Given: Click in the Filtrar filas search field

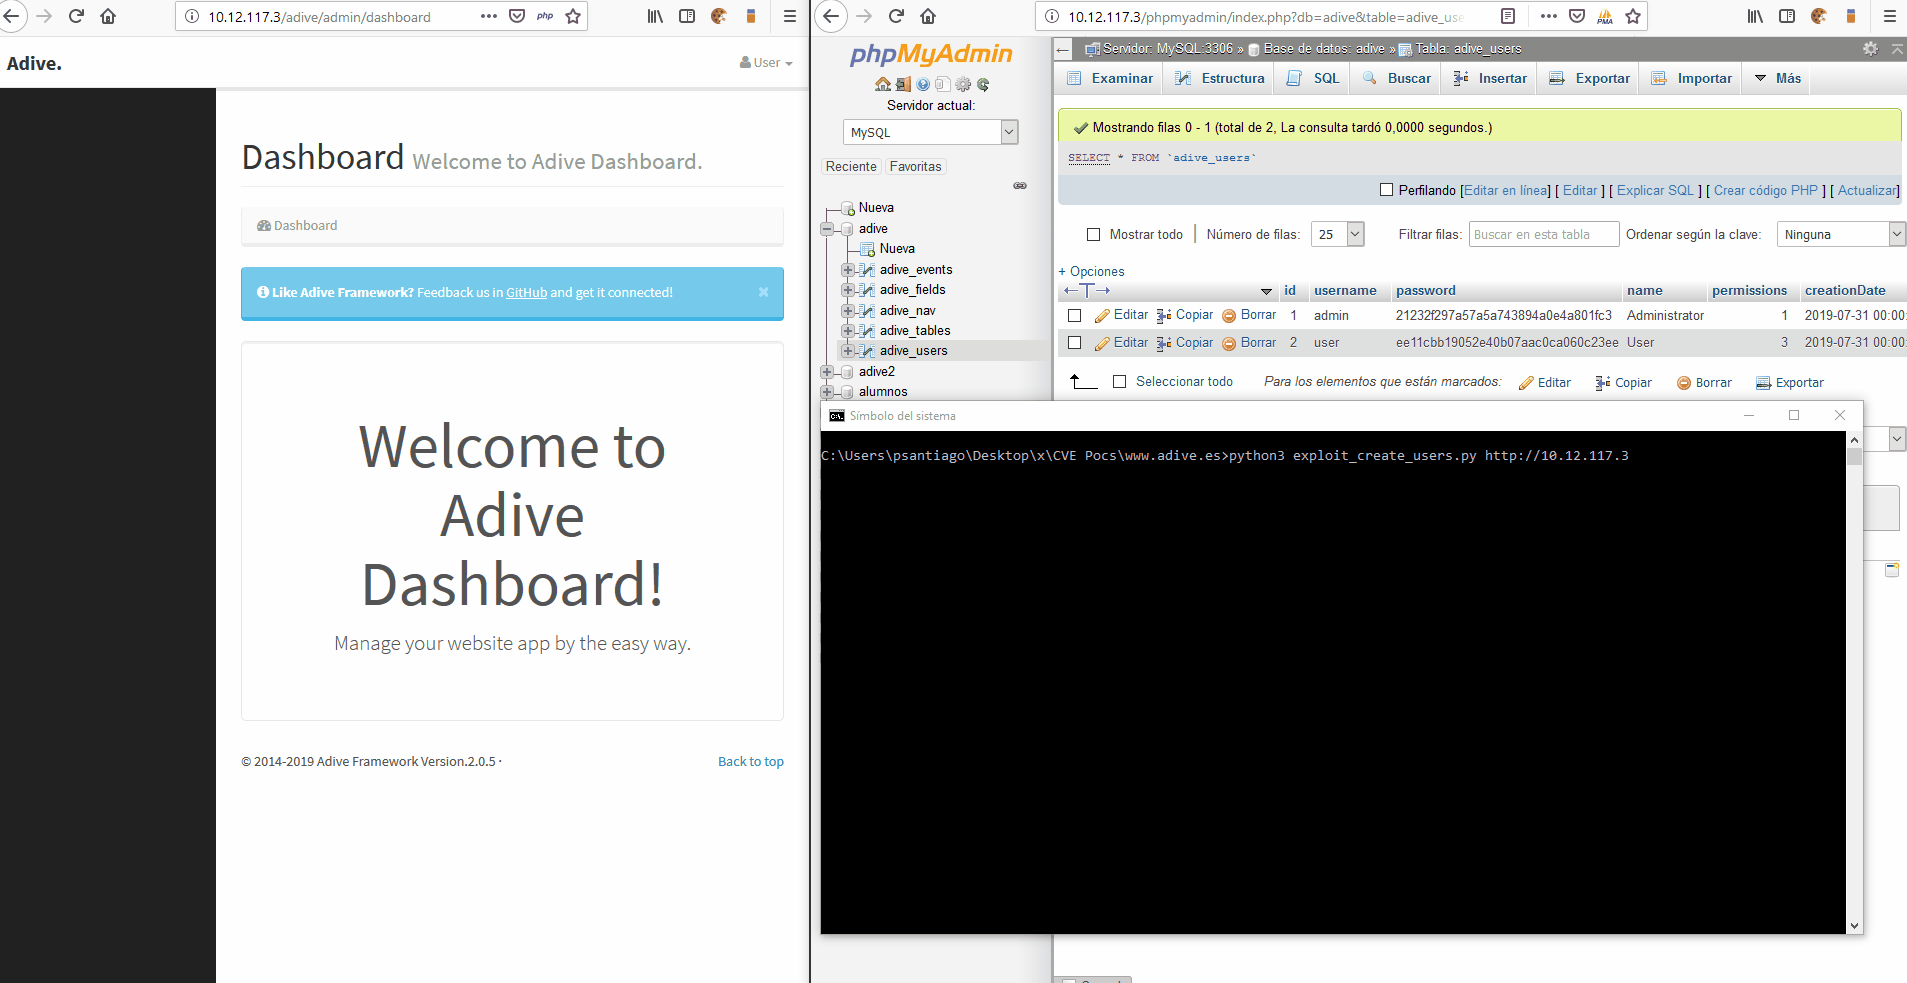Looking at the screenshot, I should pyautogui.click(x=1543, y=234).
